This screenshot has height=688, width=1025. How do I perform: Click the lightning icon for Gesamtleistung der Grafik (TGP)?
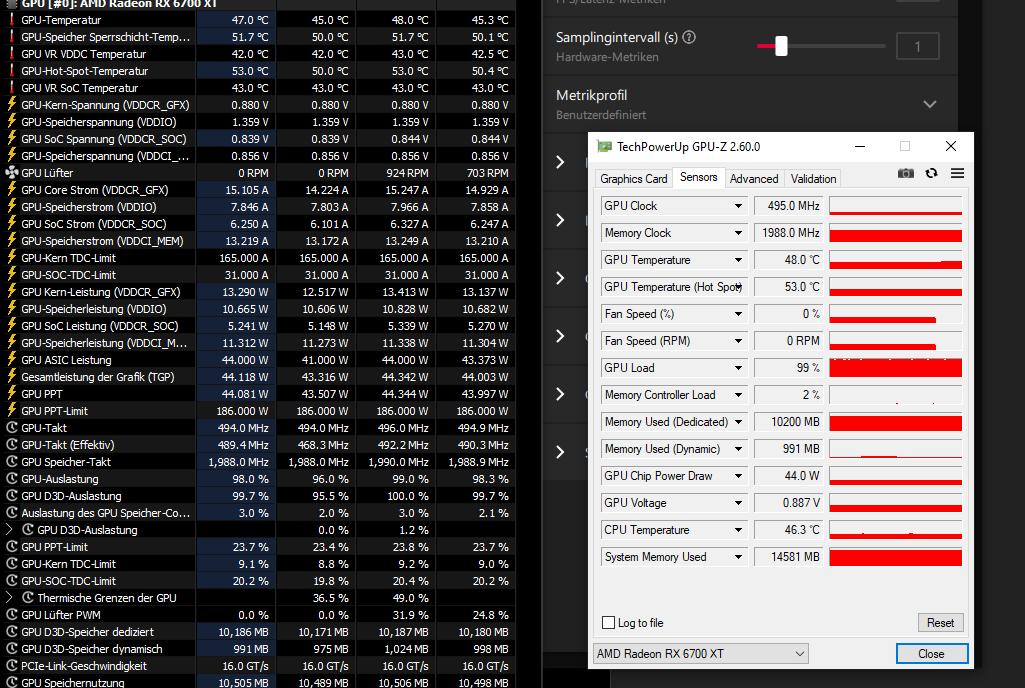[x=12, y=377]
